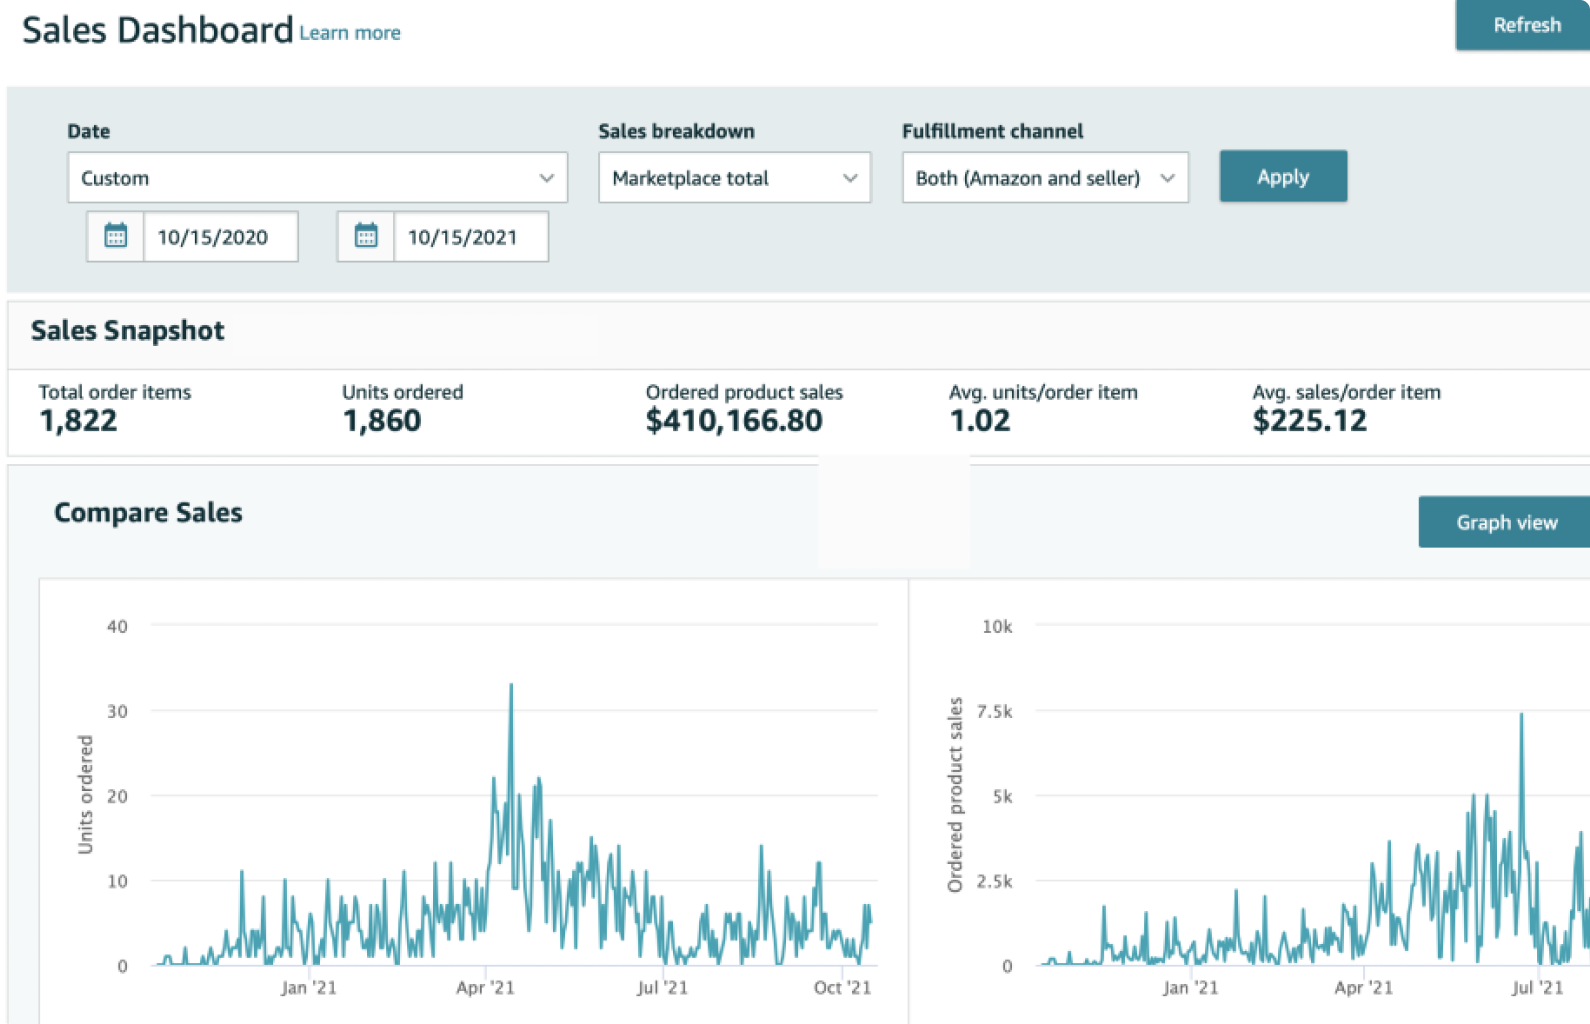This screenshot has width=1590, height=1024.
Task: Switch to Graph view
Action: pyautogui.click(x=1505, y=522)
